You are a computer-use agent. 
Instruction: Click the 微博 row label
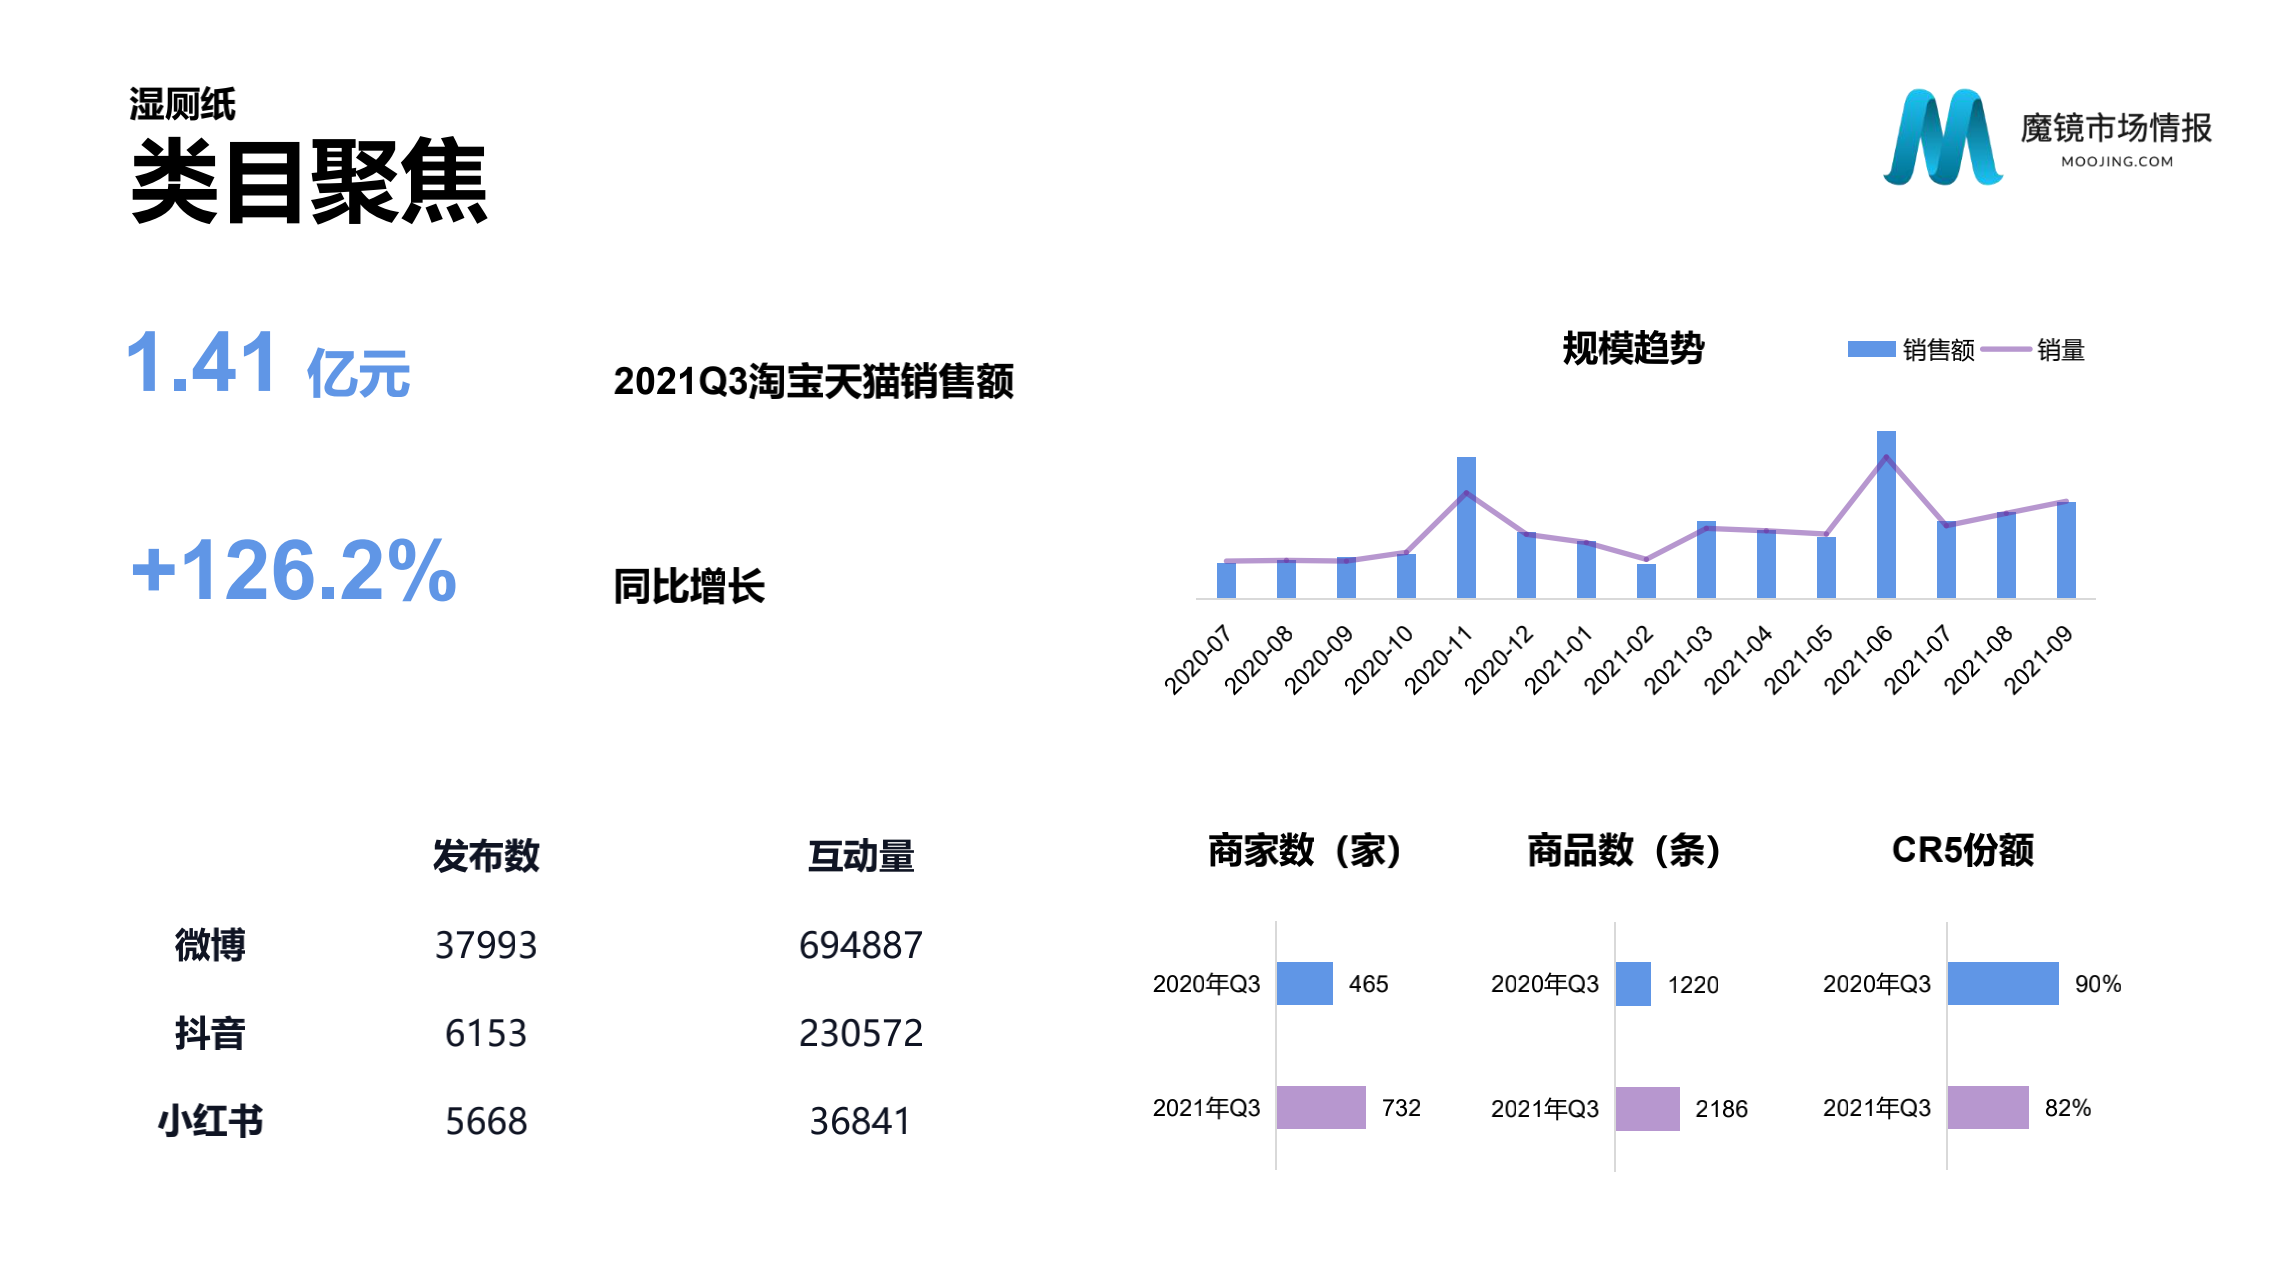pyautogui.click(x=210, y=945)
